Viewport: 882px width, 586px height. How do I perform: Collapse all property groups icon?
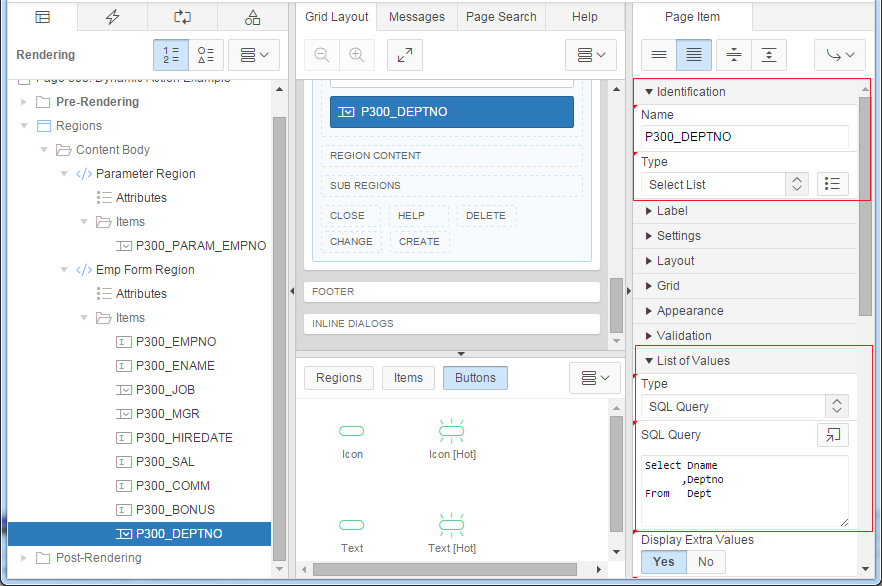click(734, 55)
